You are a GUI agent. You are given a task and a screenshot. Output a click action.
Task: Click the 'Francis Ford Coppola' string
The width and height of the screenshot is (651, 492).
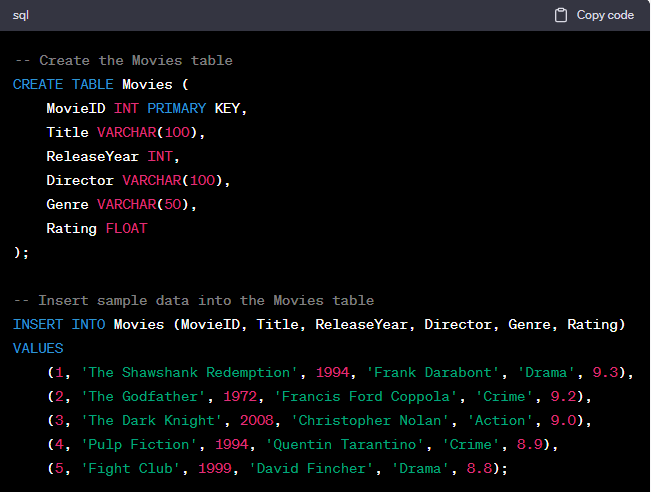pyautogui.click(x=366, y=397)
